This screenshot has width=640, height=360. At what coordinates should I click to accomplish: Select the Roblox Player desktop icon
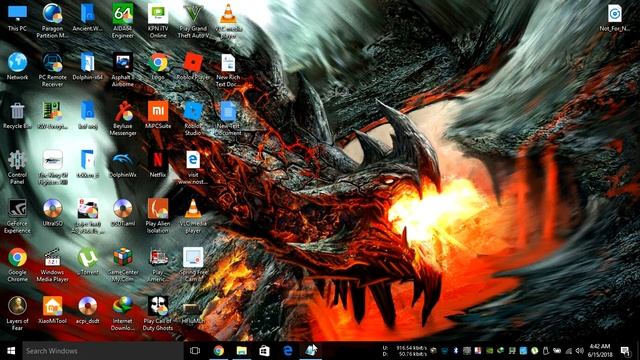193,66
